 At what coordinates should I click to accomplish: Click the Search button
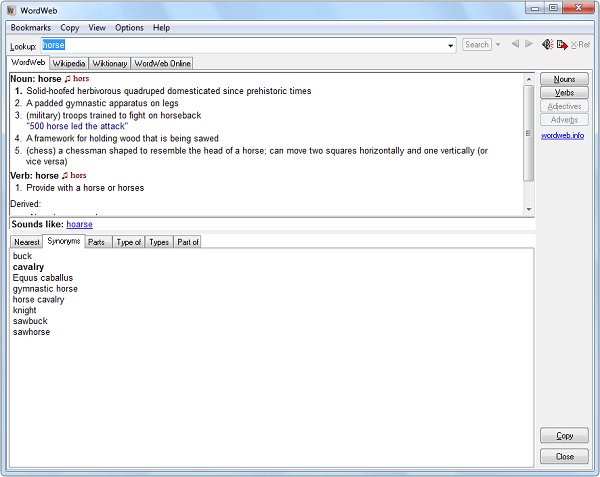(x=477, y=45)
